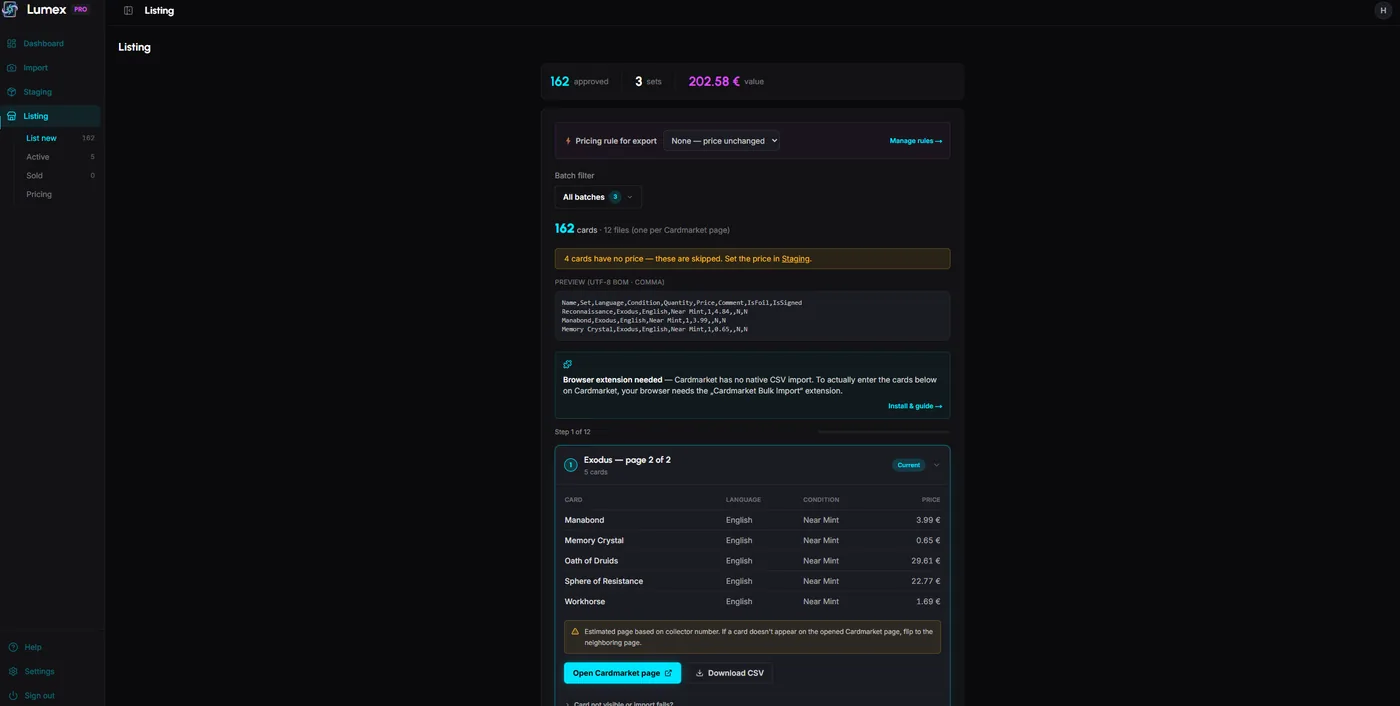
Task: Open the Active listings submenu
Action: pos(60,157)
